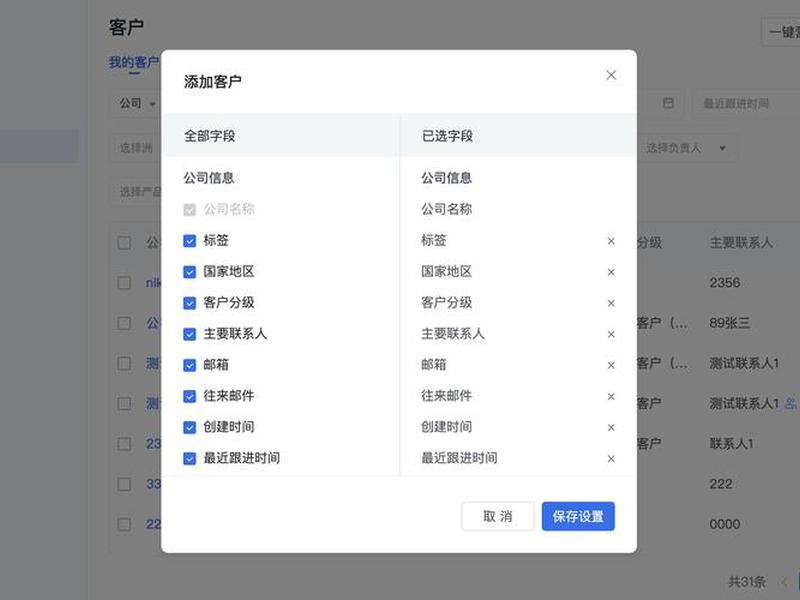Remove 往来邮件 from selected fields
The image size is (800, 600).
coord(611,396)
